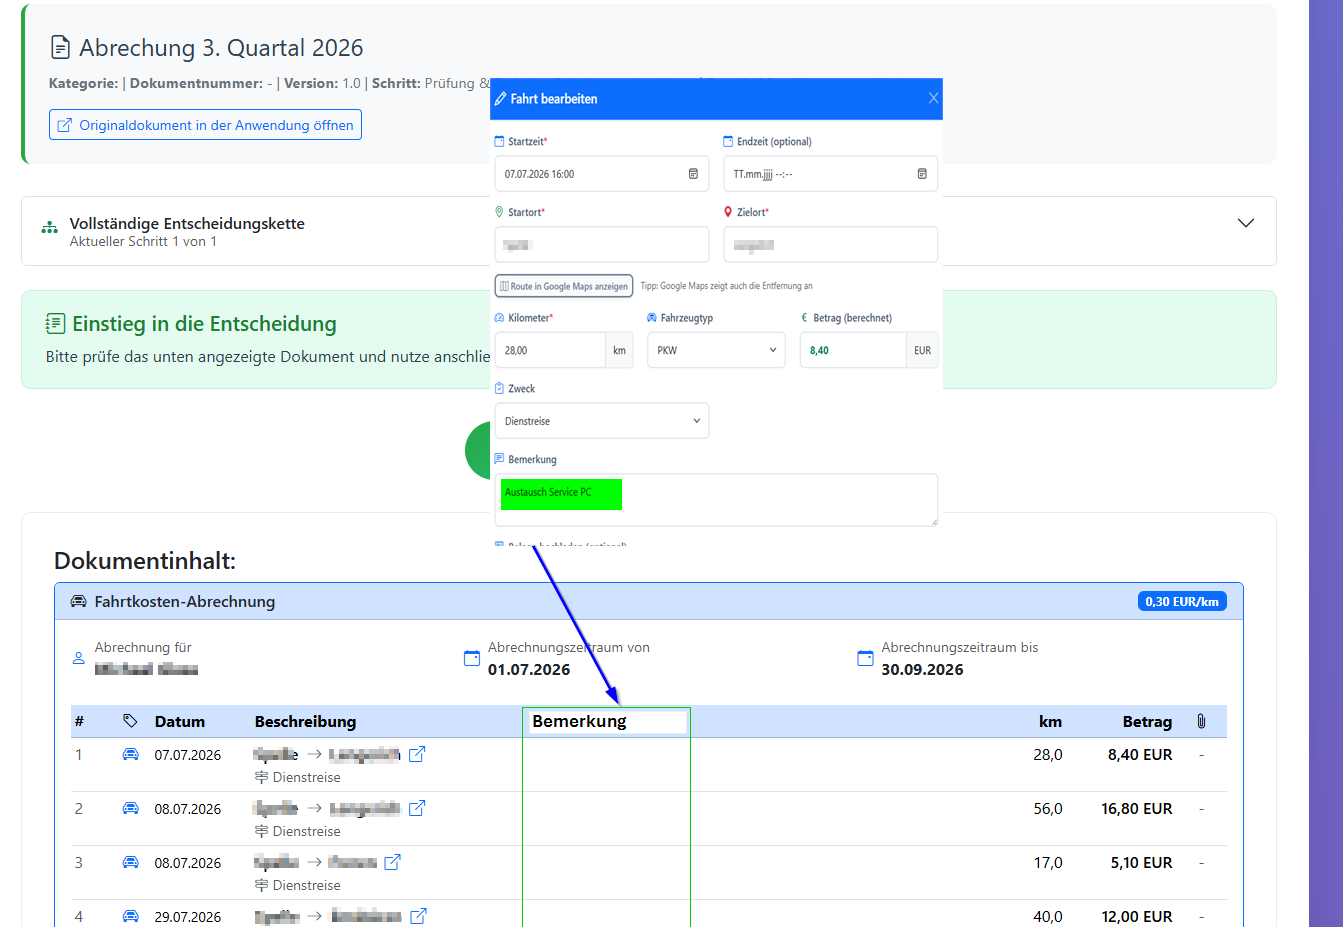Image resolution: width=1343 pixels, height=927 pixels.
Task: Close the Fahrt bearbeiten dialog
Action: pos(933,98)
